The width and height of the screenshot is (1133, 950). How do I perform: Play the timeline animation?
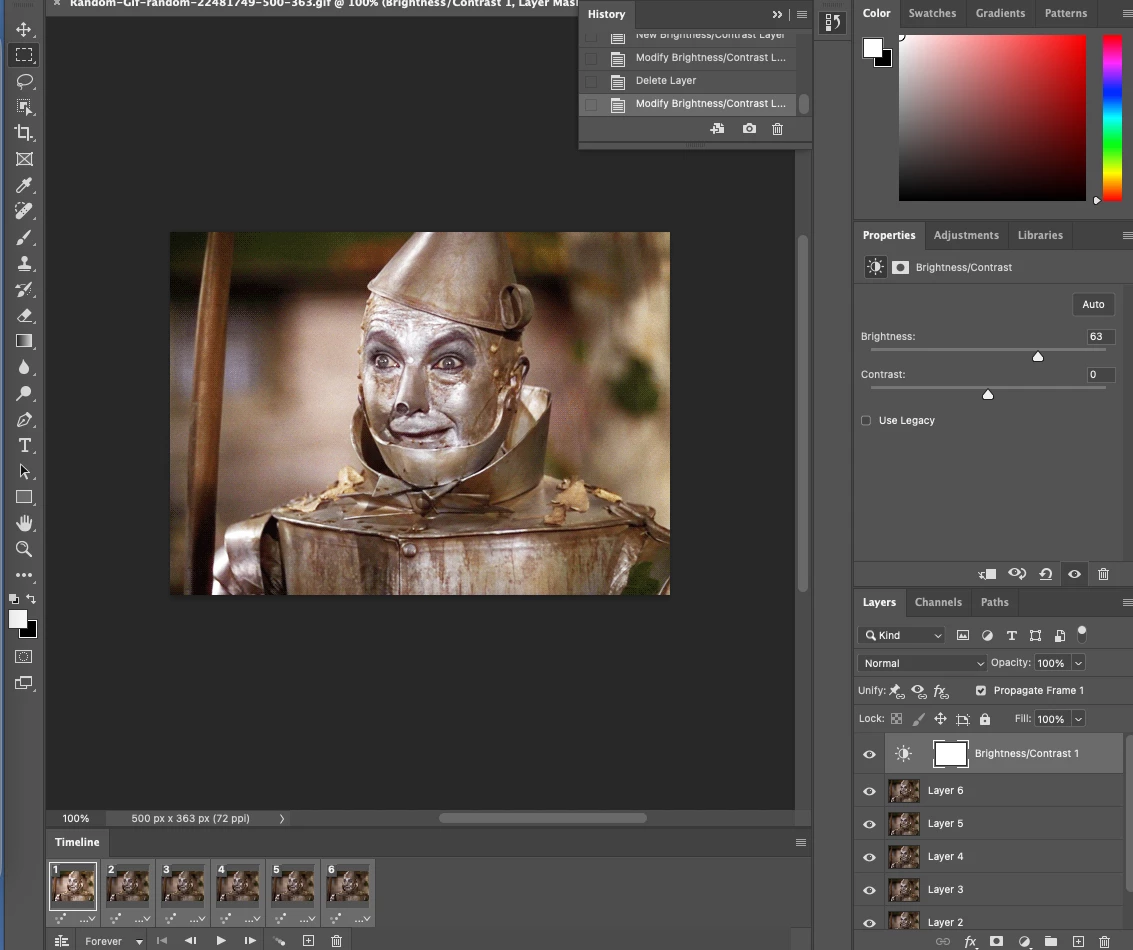point(221,941)
